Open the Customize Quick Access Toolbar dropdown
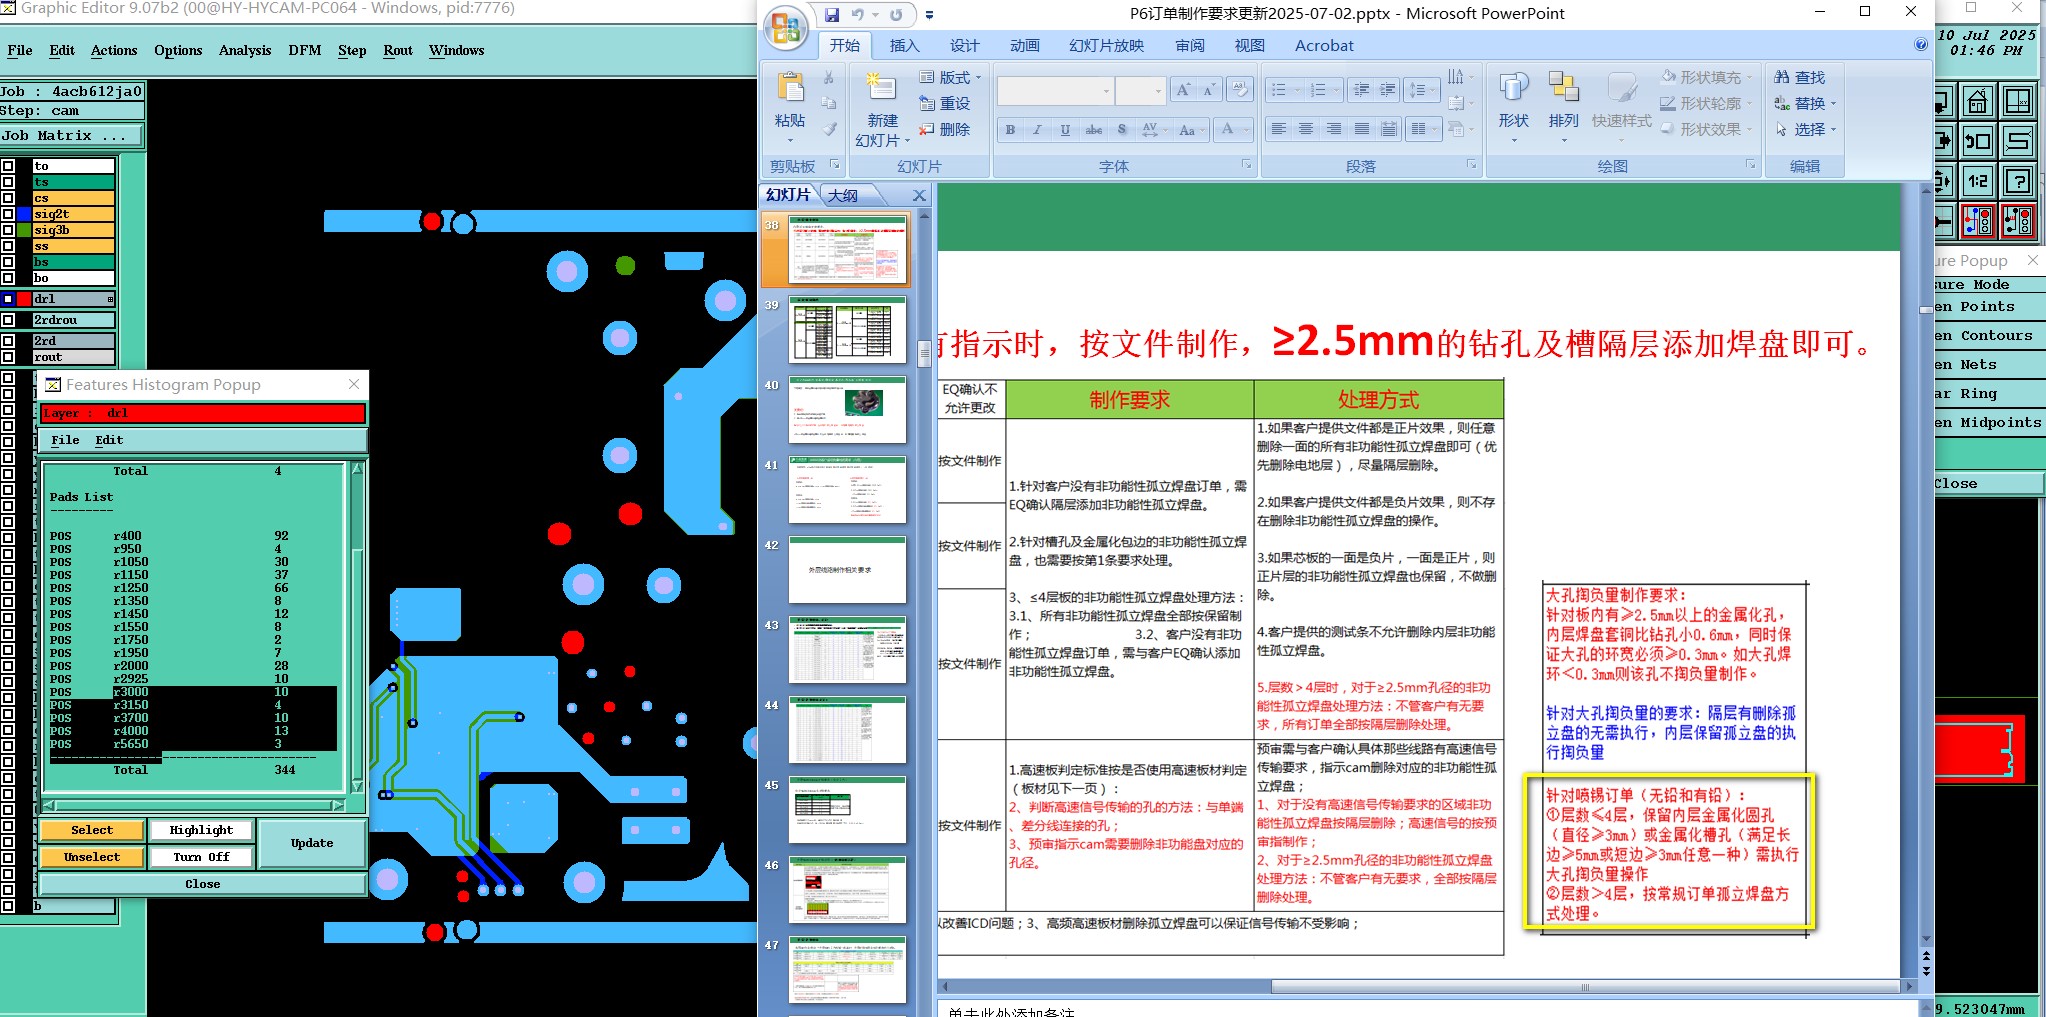The image size is (2046, 1017). (929, 15)
